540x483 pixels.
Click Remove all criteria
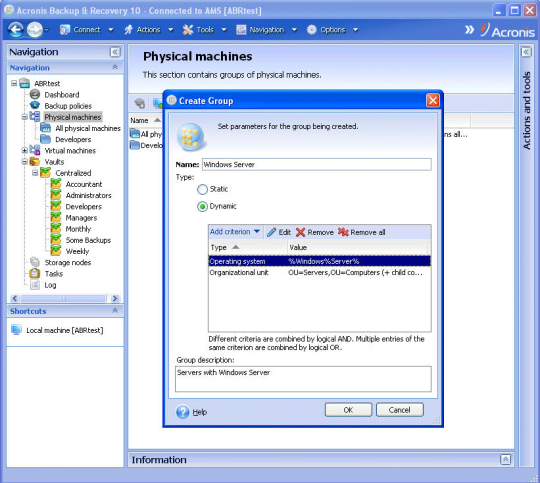pos(362,232)
